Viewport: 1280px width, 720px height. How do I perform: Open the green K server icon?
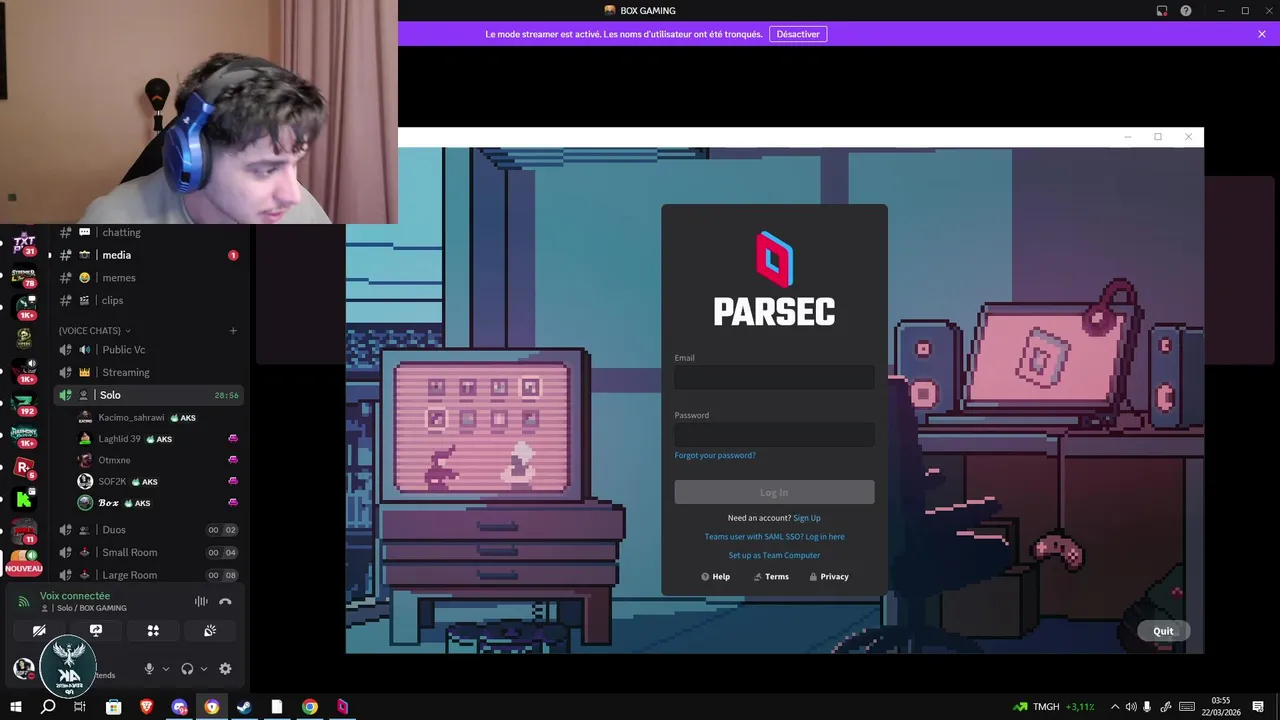[24, 498]
